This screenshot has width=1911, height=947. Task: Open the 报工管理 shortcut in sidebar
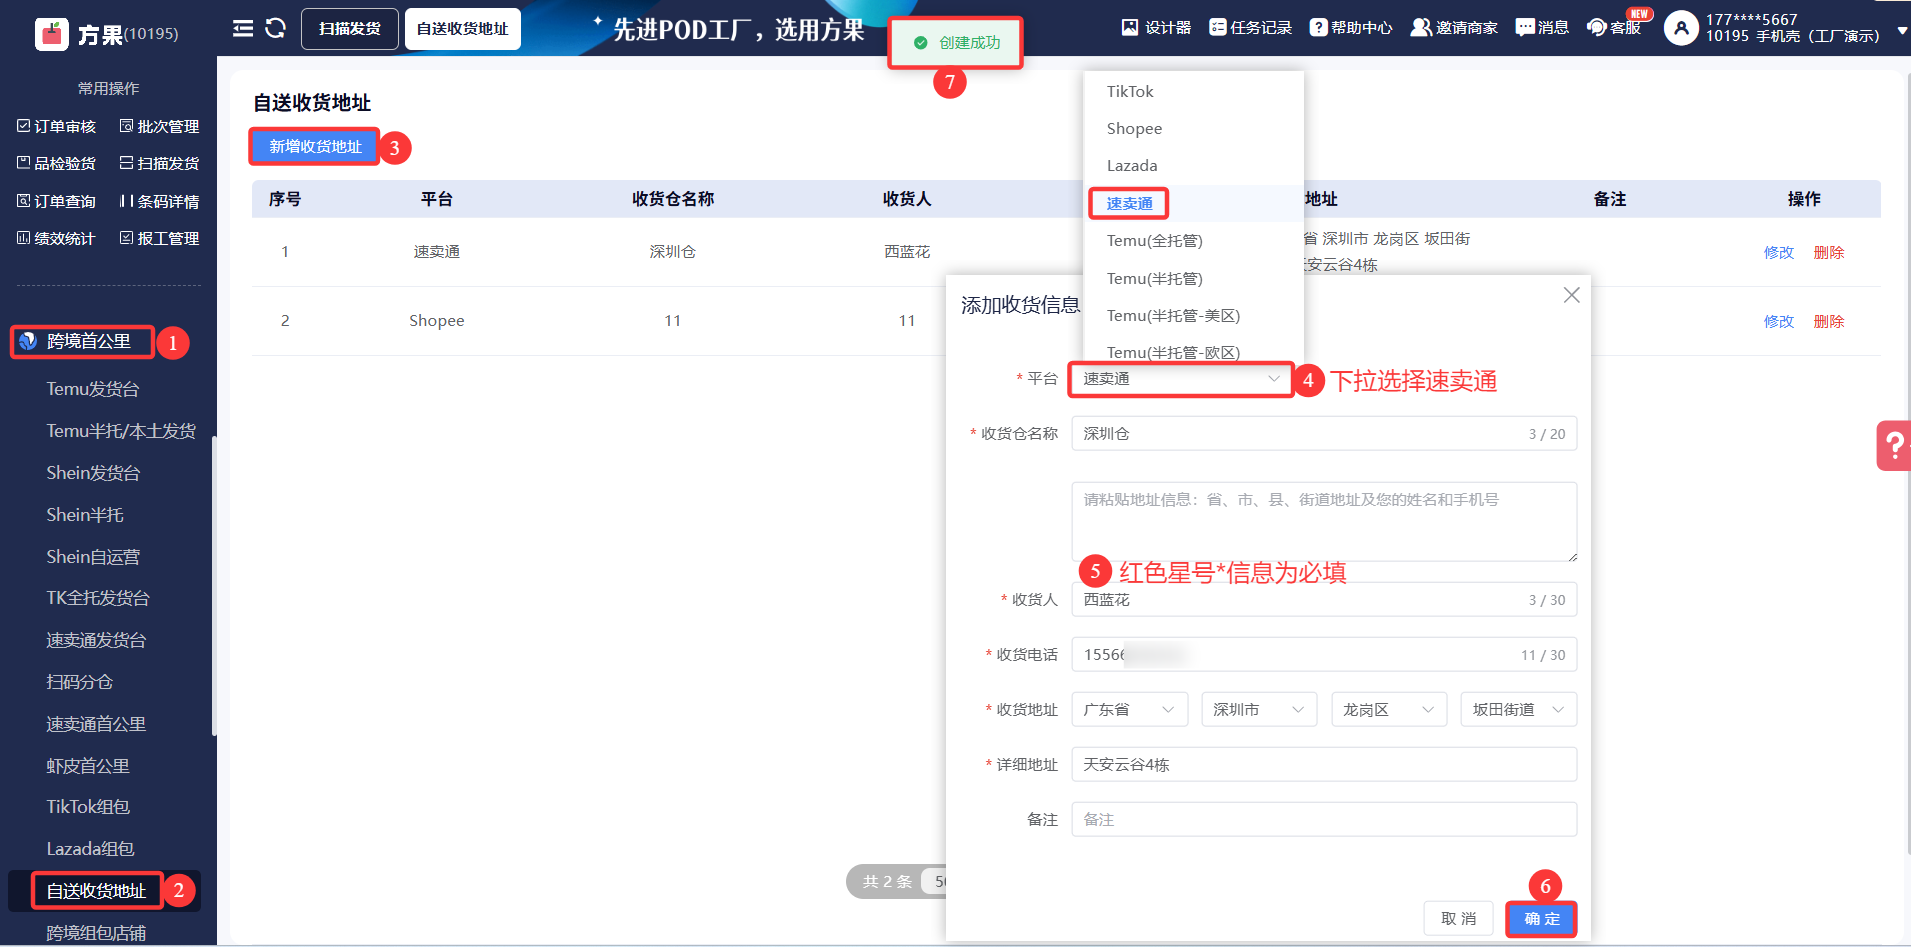[x=160, y=239]
